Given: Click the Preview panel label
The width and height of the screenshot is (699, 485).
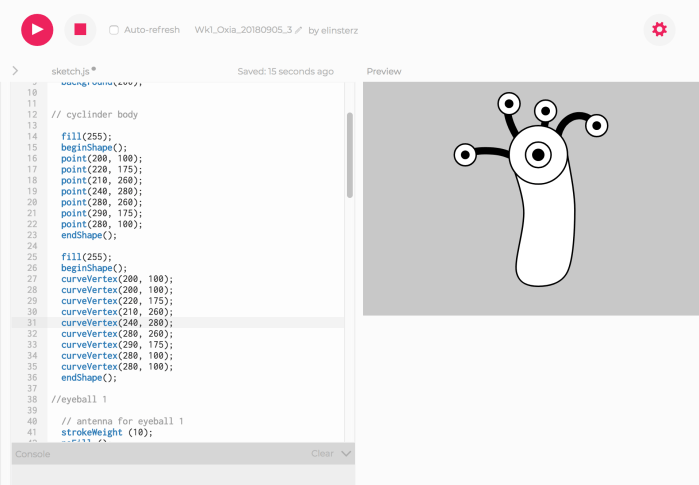Looking at the screenshot, I should 384,71.
